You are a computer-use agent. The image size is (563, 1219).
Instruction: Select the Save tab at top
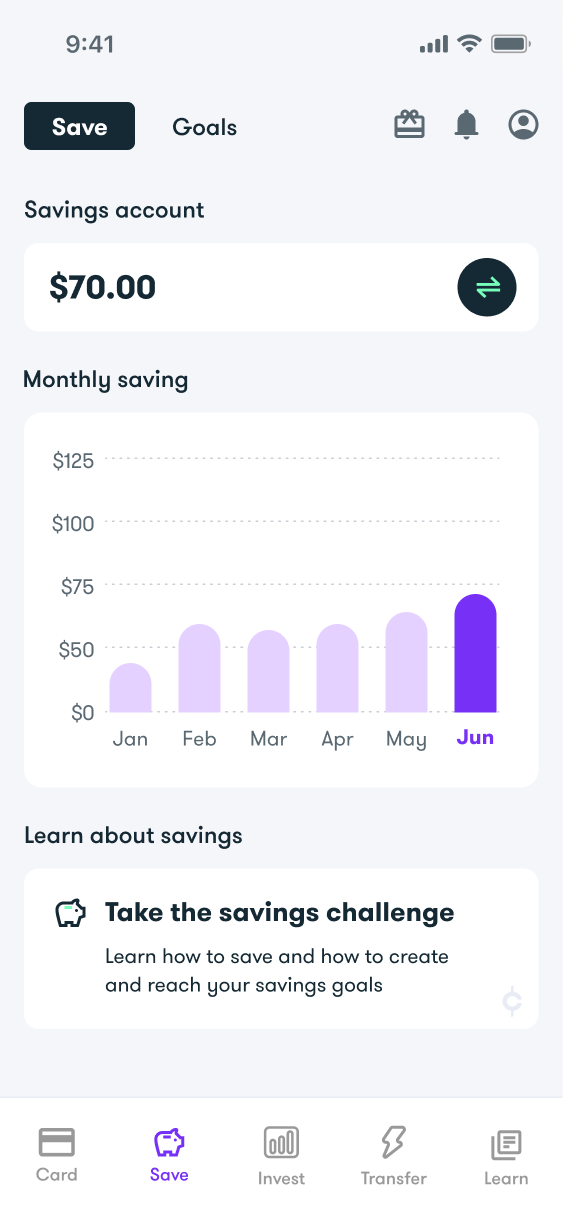point(79,127)
